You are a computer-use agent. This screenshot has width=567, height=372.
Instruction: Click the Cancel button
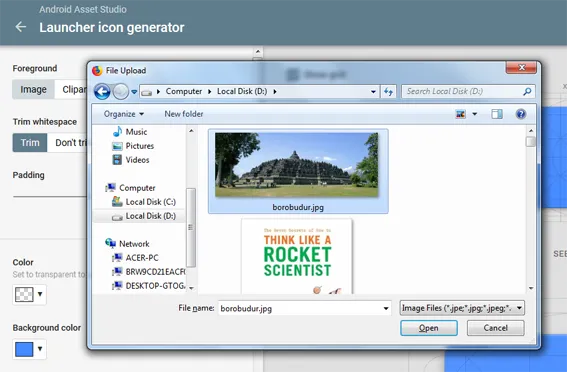[x=495, y=328]
